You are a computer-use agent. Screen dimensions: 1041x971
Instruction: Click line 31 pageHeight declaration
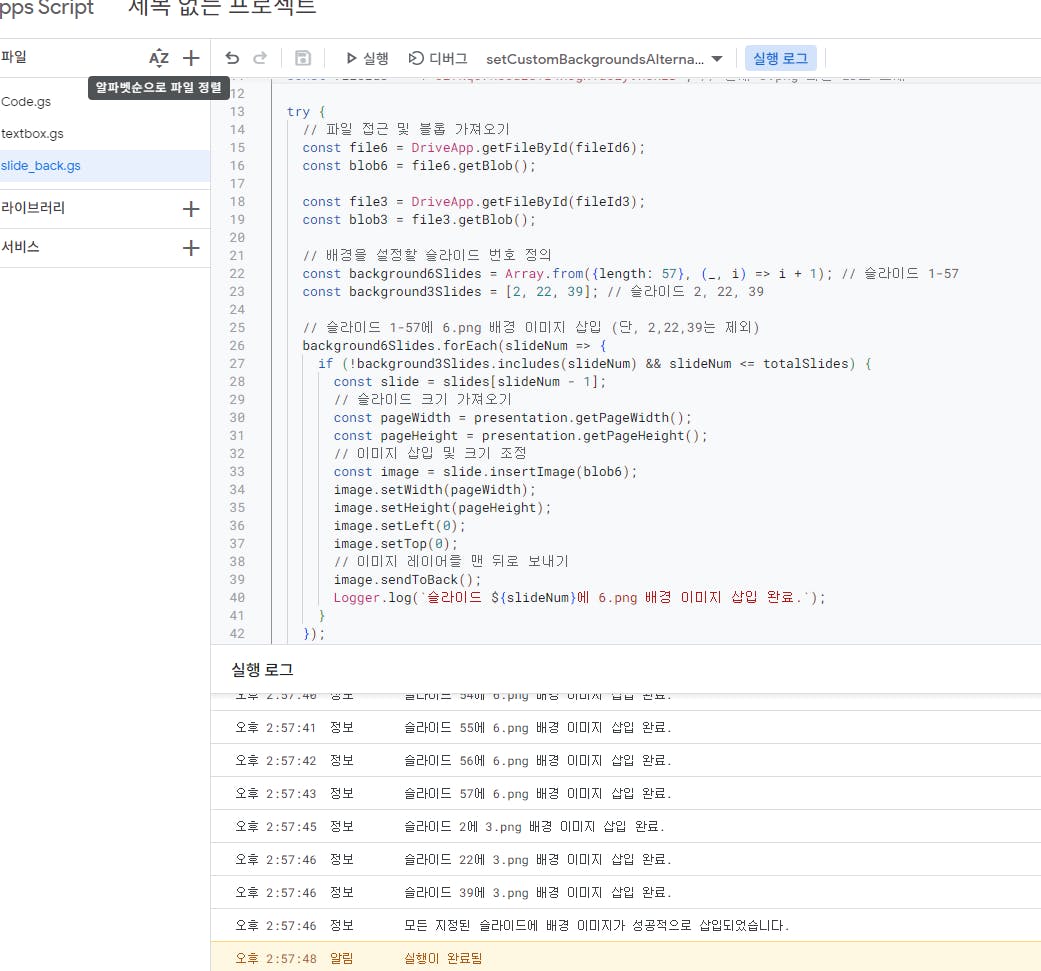520,435
